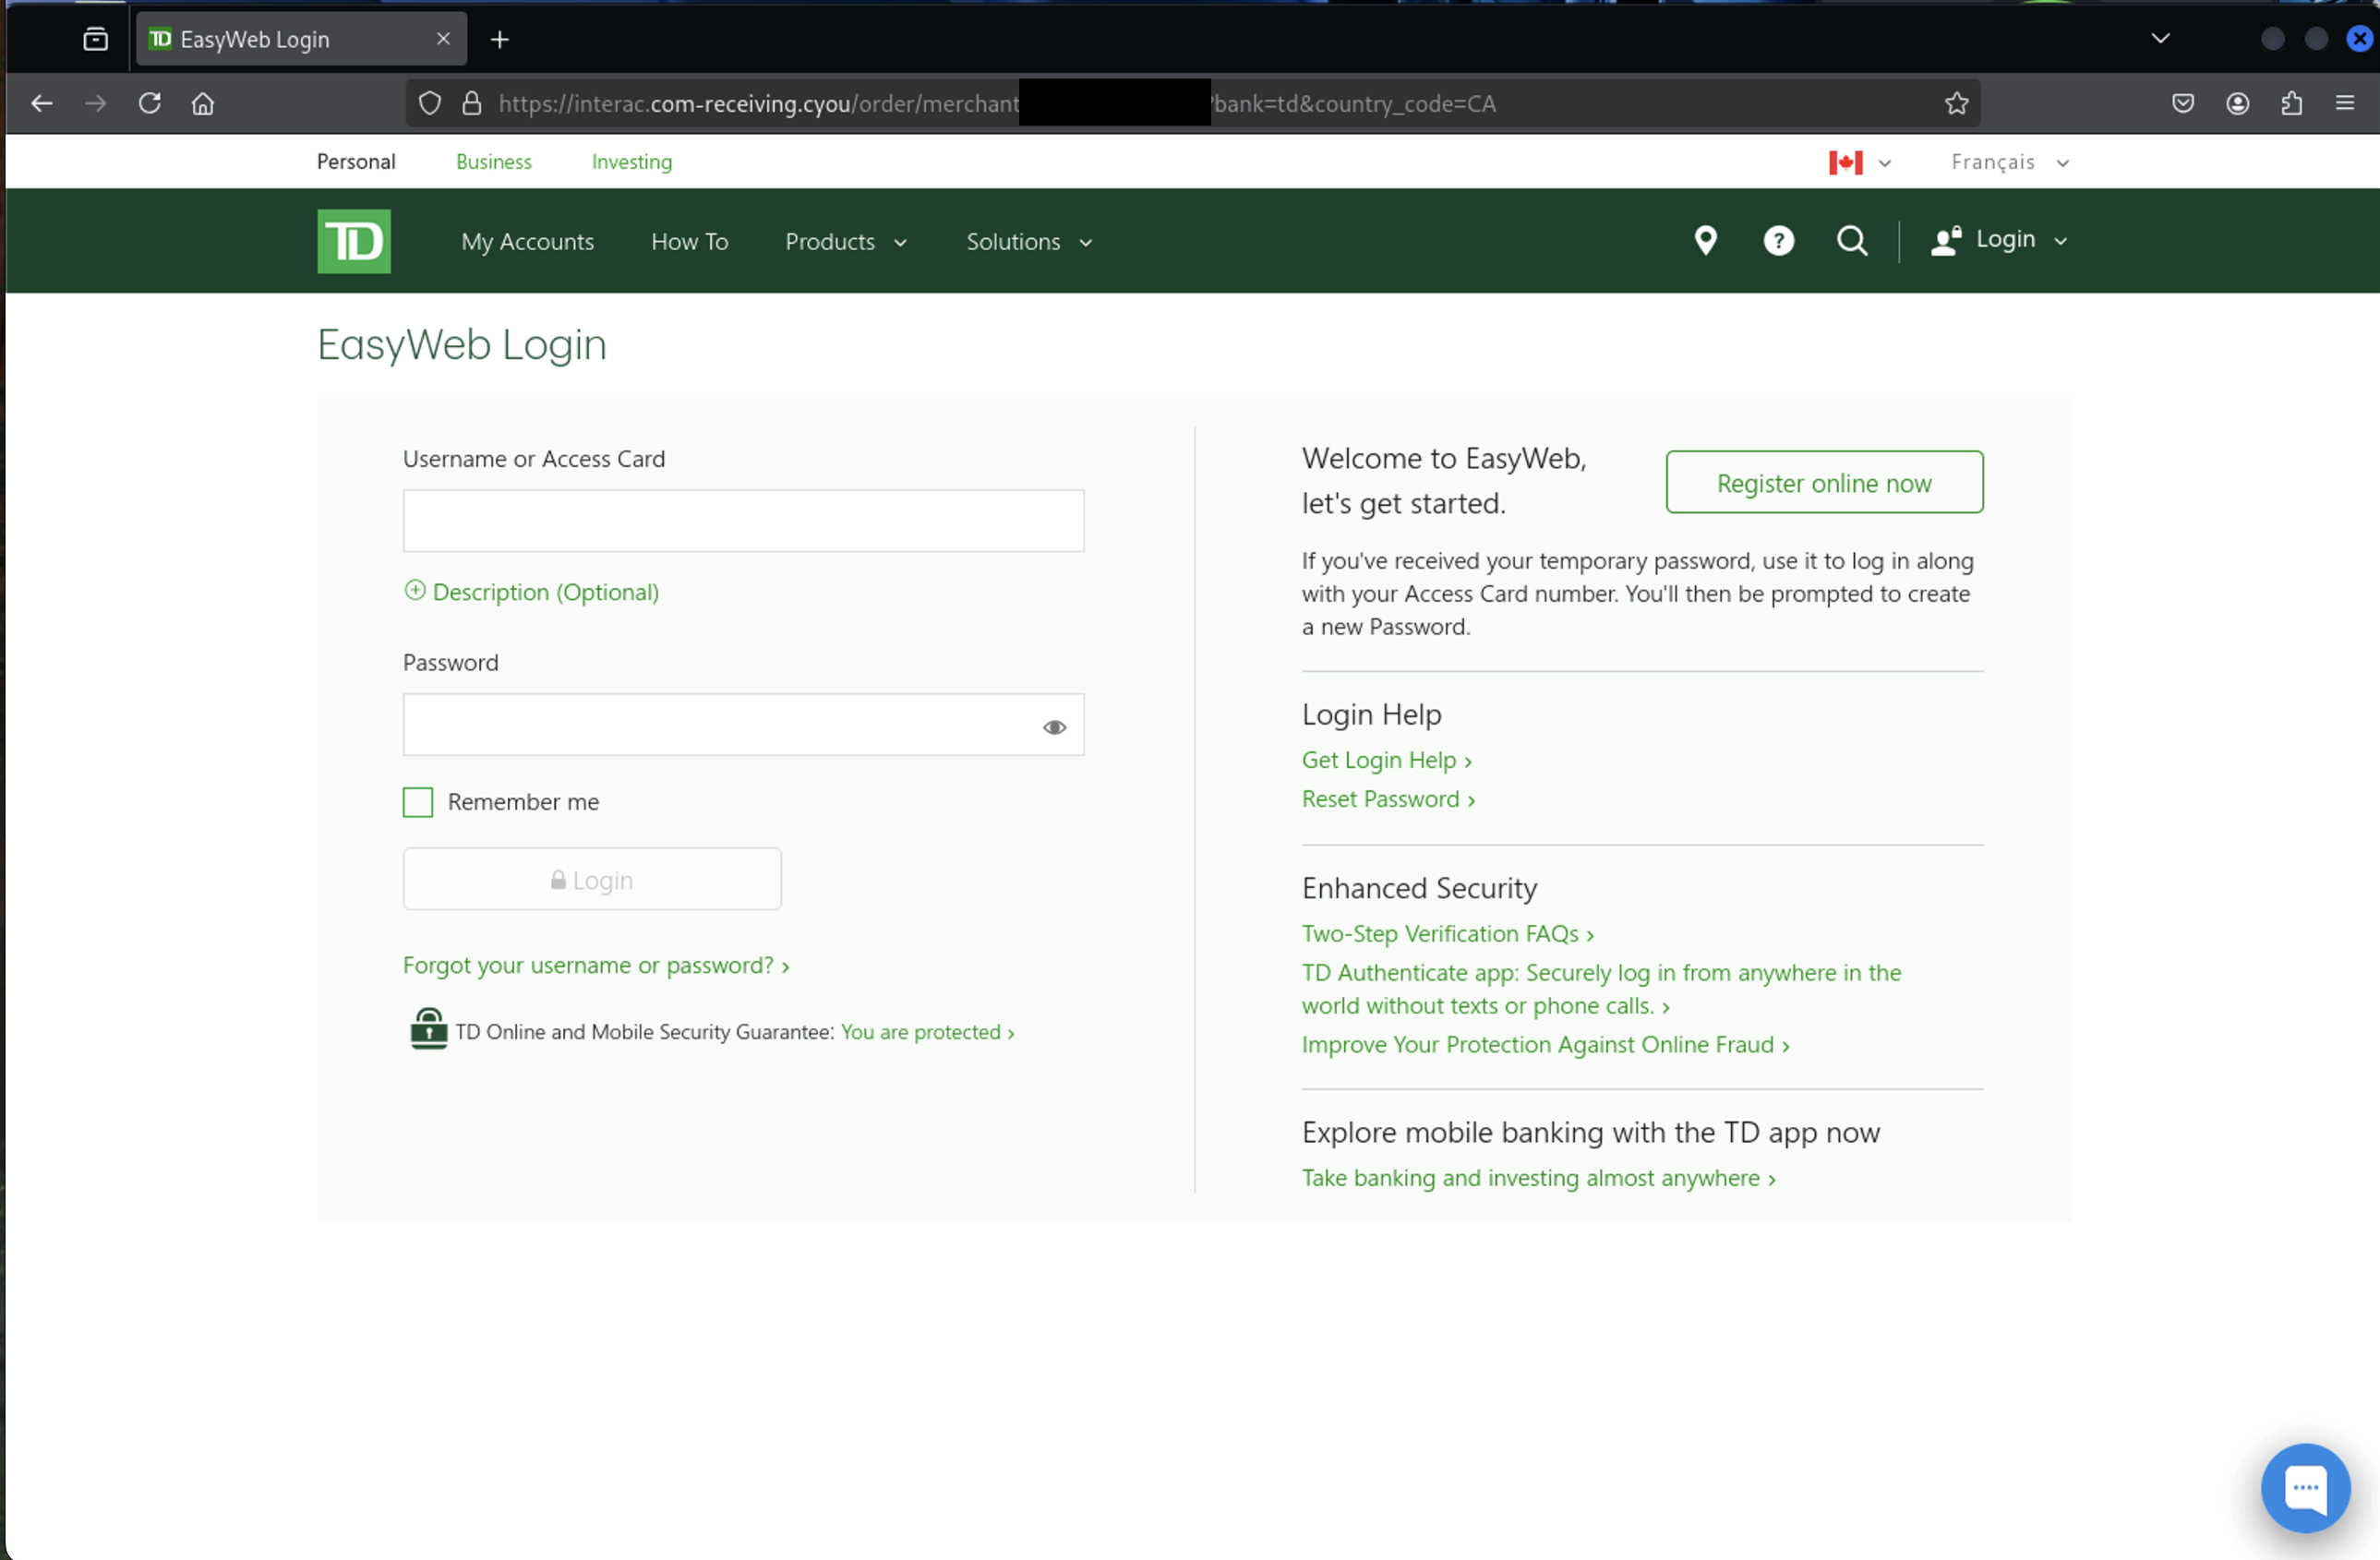Toggle password visibility eye icon
2380x1560 pixels.
click(x=1054, y=727)
